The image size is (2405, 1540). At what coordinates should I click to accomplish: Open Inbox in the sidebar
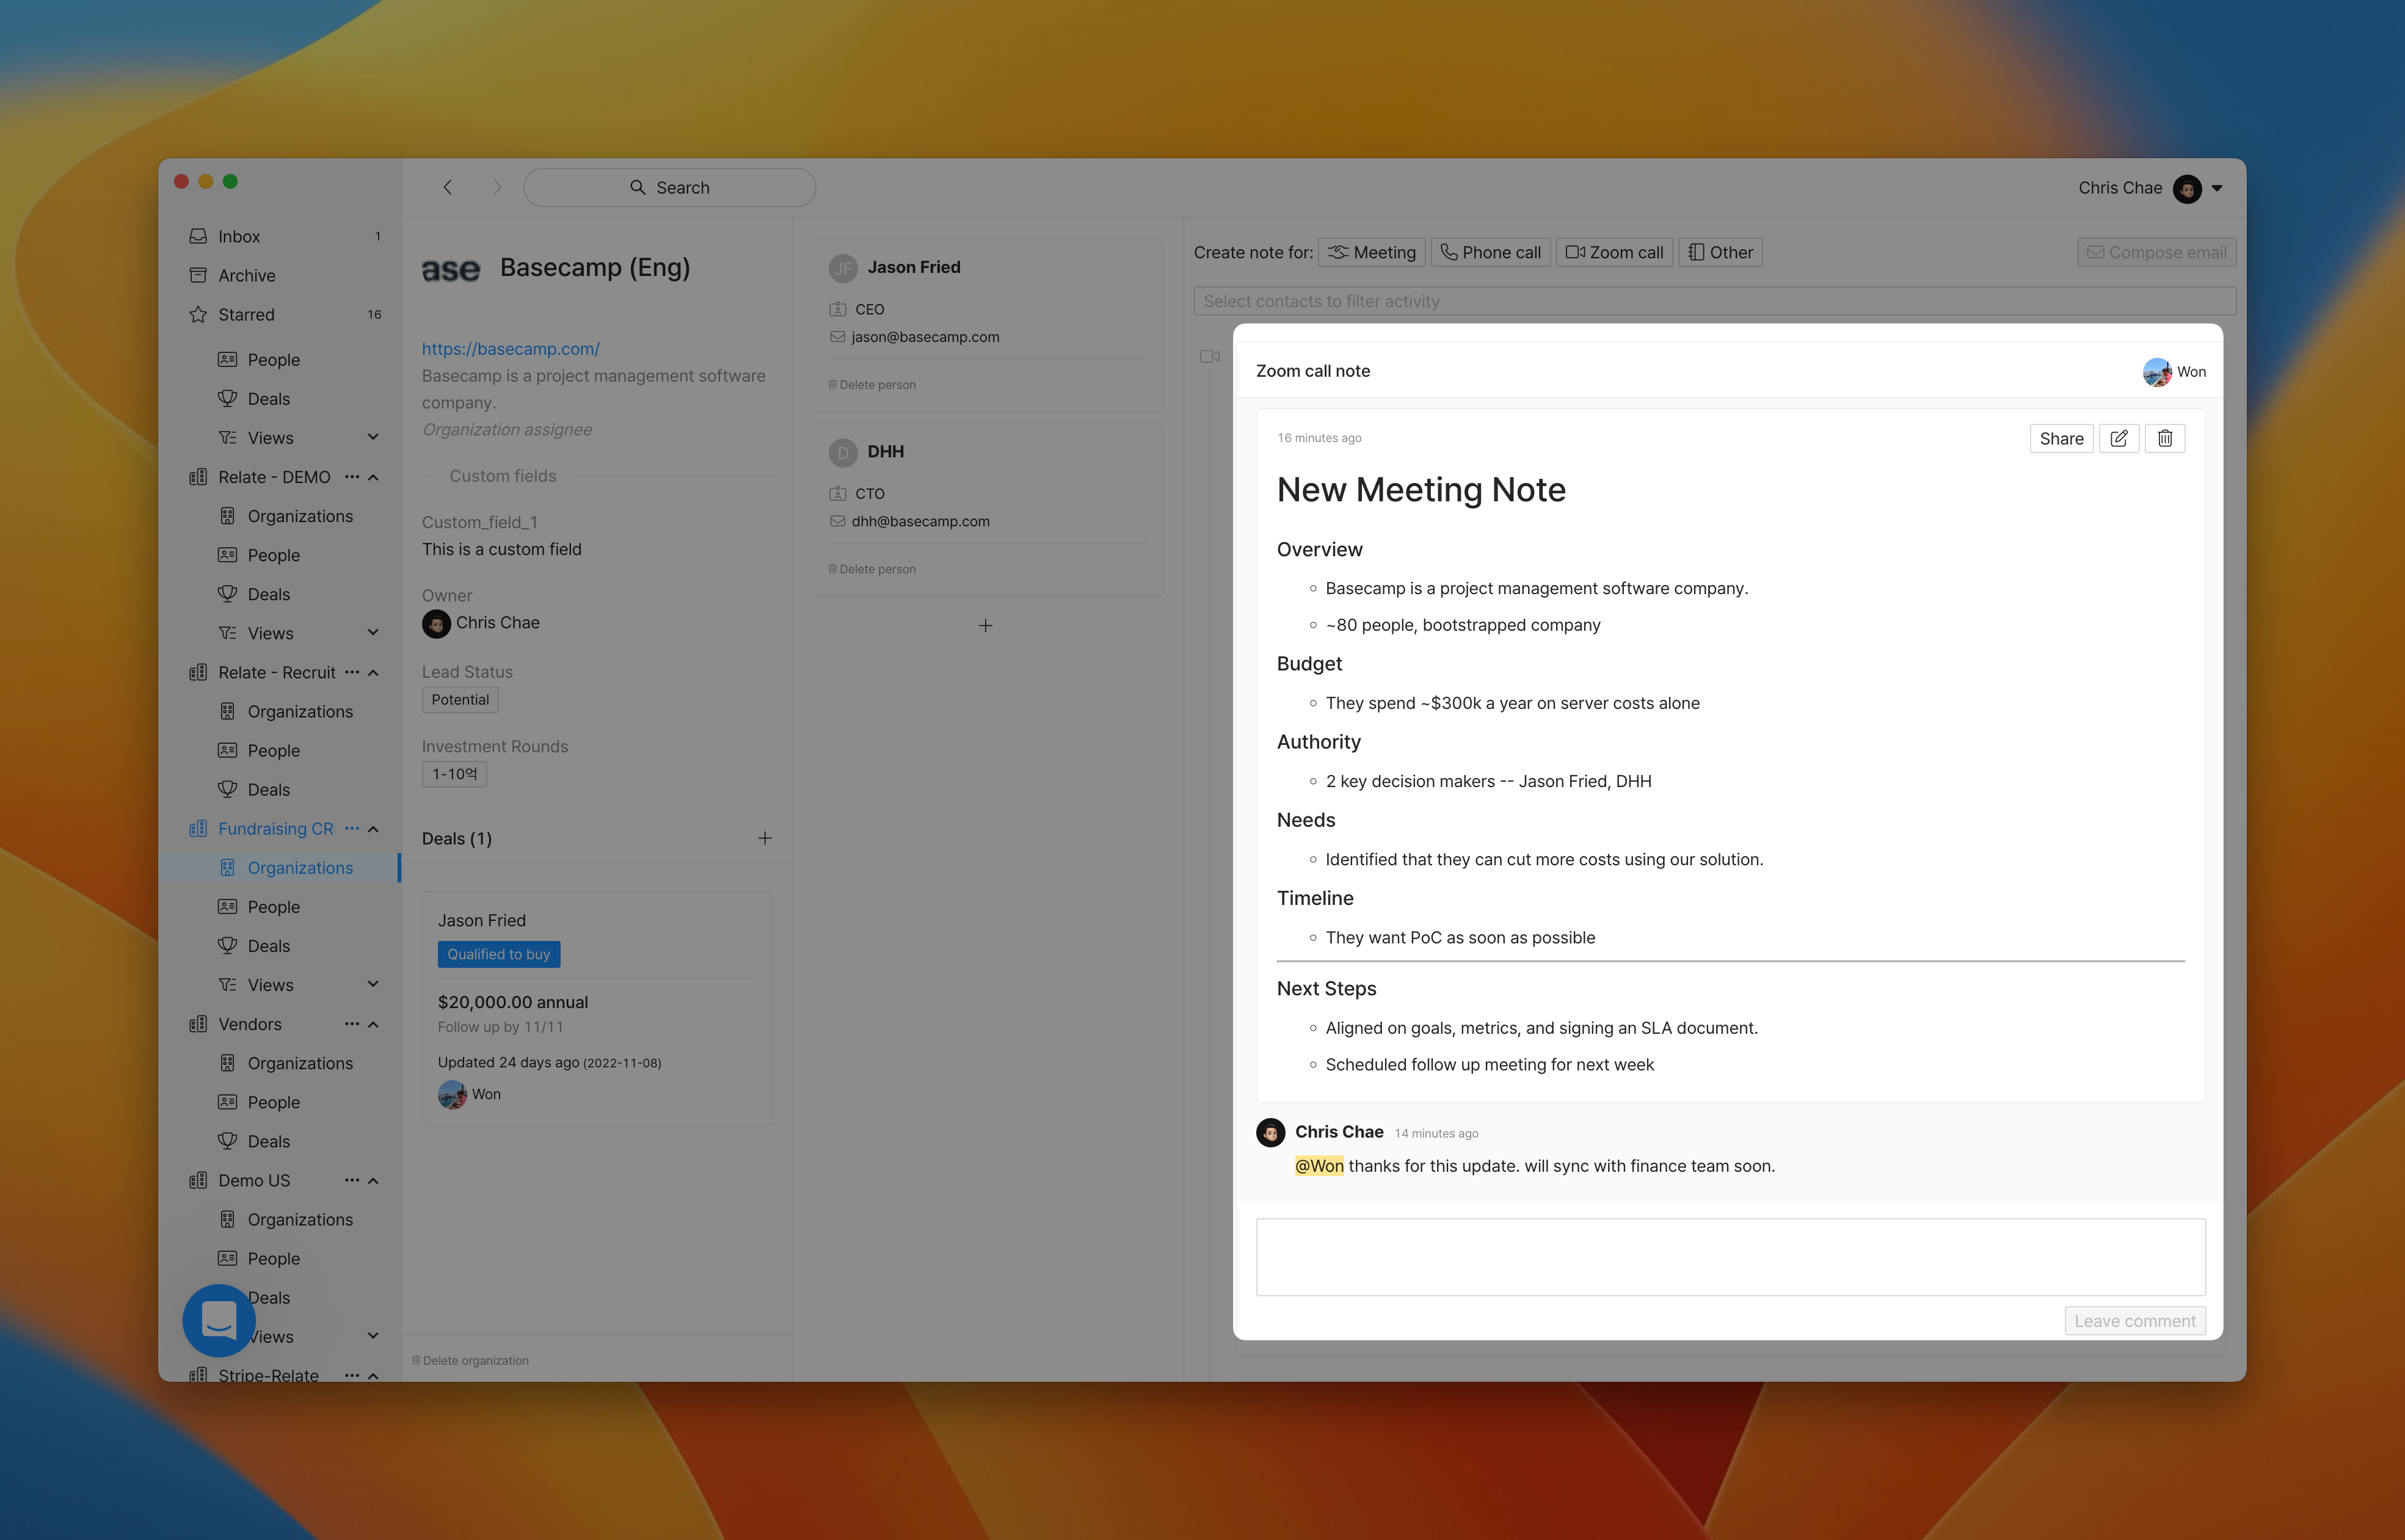(x=239, y=236)
